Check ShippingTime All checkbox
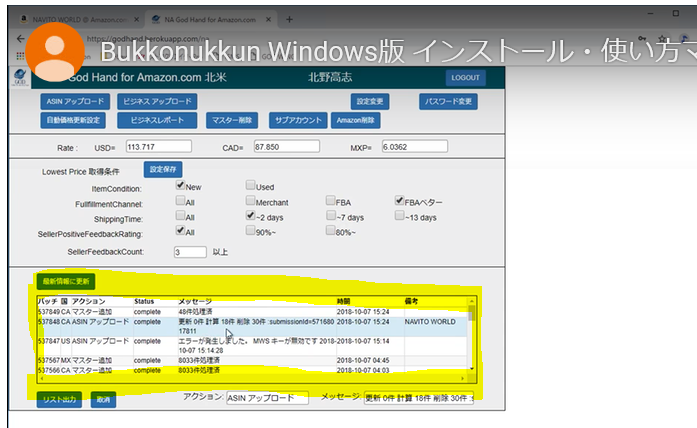 (180, 216)
